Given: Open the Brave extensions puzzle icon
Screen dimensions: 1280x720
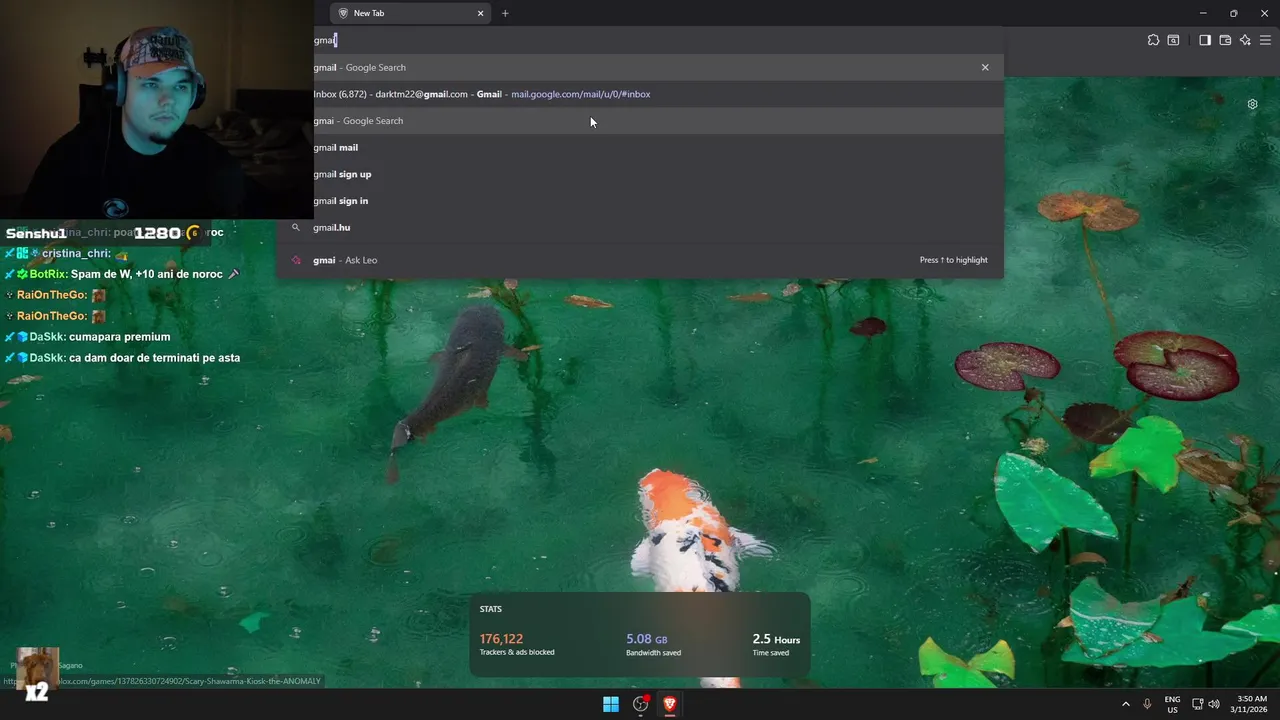Looking at the screenshot, I should tap(1153, 40).
